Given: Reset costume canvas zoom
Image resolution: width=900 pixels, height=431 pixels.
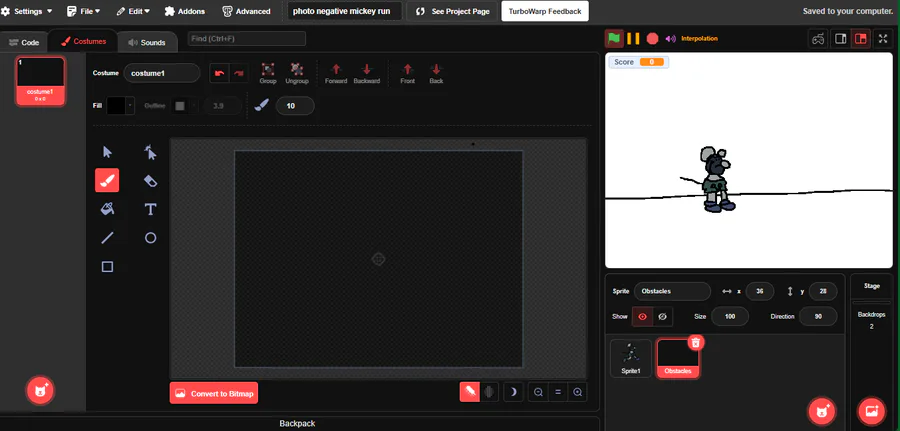Looking at the screenshot, I should tap(558, 393).
